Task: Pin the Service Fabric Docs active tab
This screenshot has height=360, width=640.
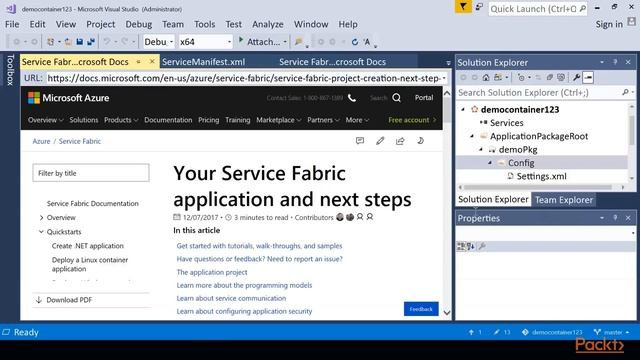Action: [x=139, y=62]
